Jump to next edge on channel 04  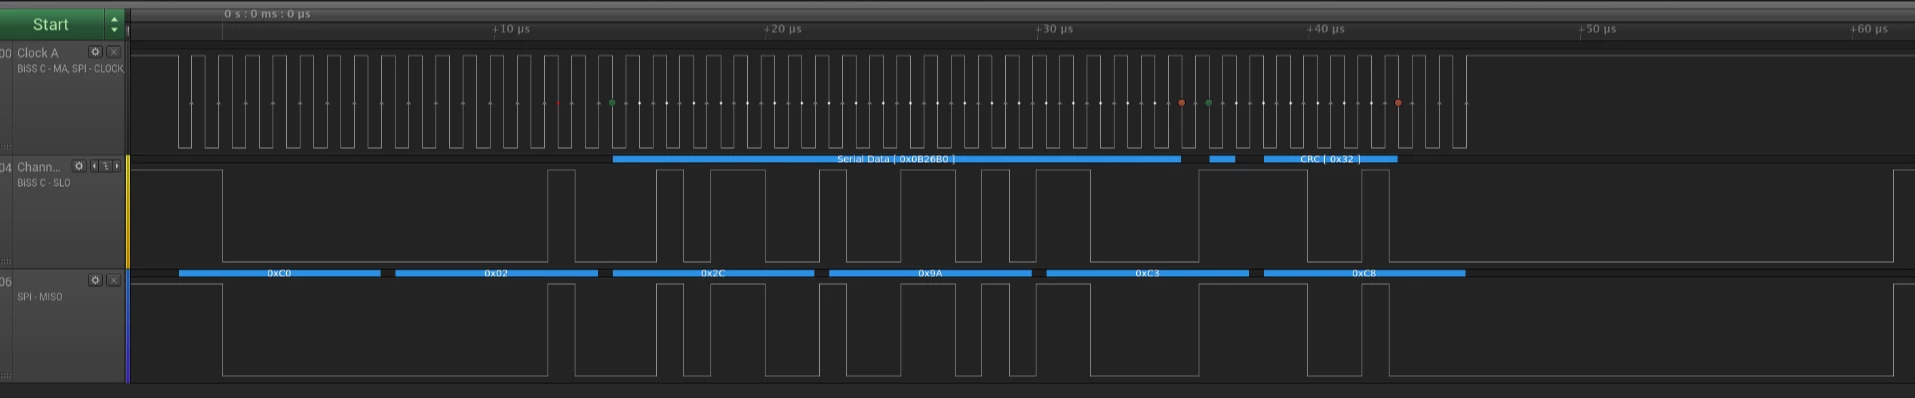[116, 166]
